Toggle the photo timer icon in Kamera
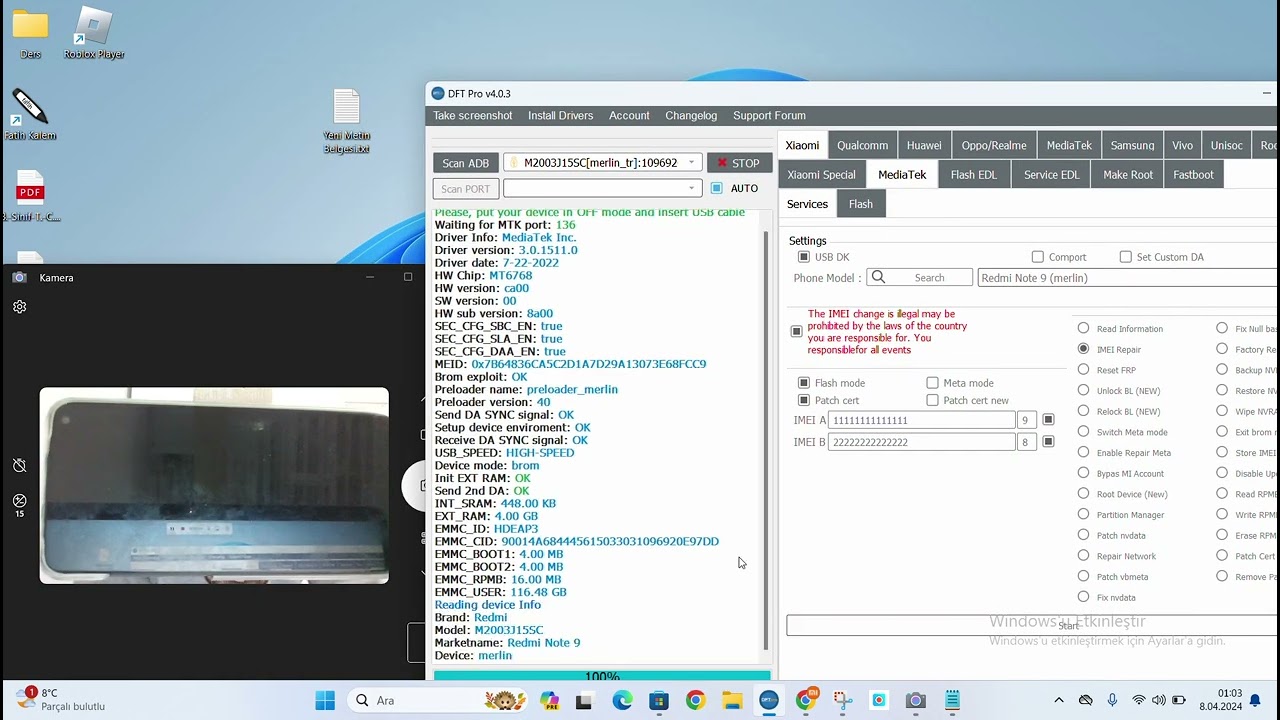This screenshot has height=720, width=1280. click(19, 466)
